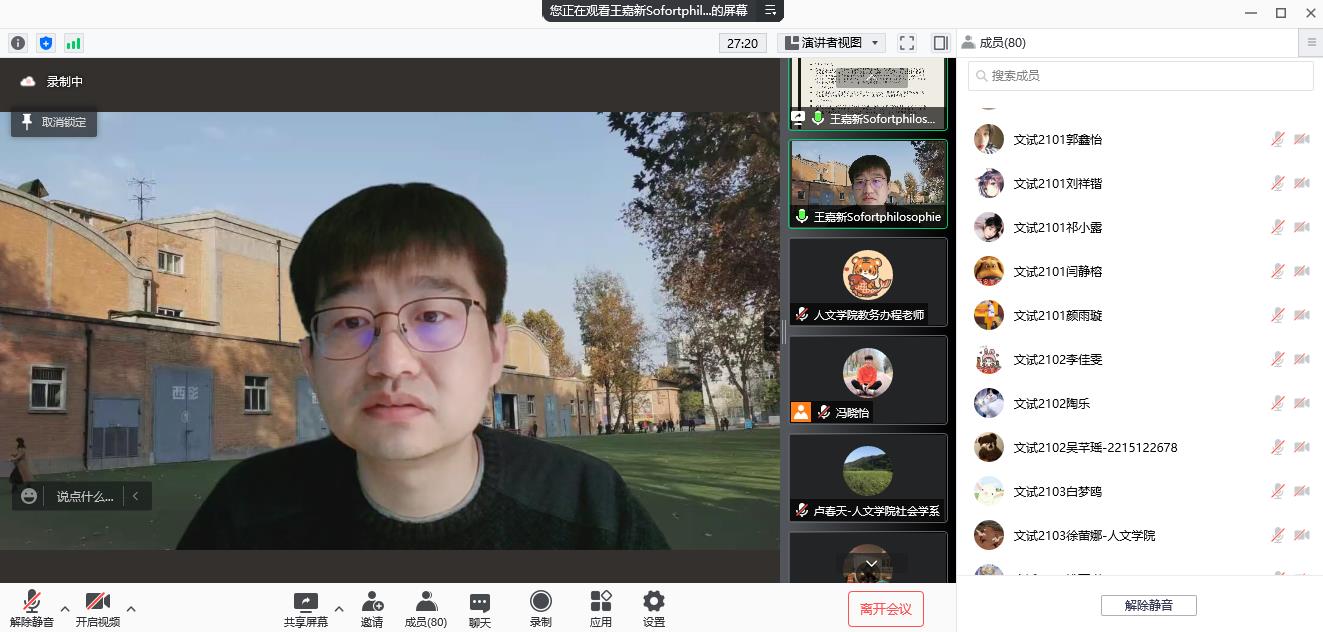Image resolution: width=1323 pixels, height=632 pixels.
Task: Click 取消锁定 to unpin video
Action: (54, 122)
